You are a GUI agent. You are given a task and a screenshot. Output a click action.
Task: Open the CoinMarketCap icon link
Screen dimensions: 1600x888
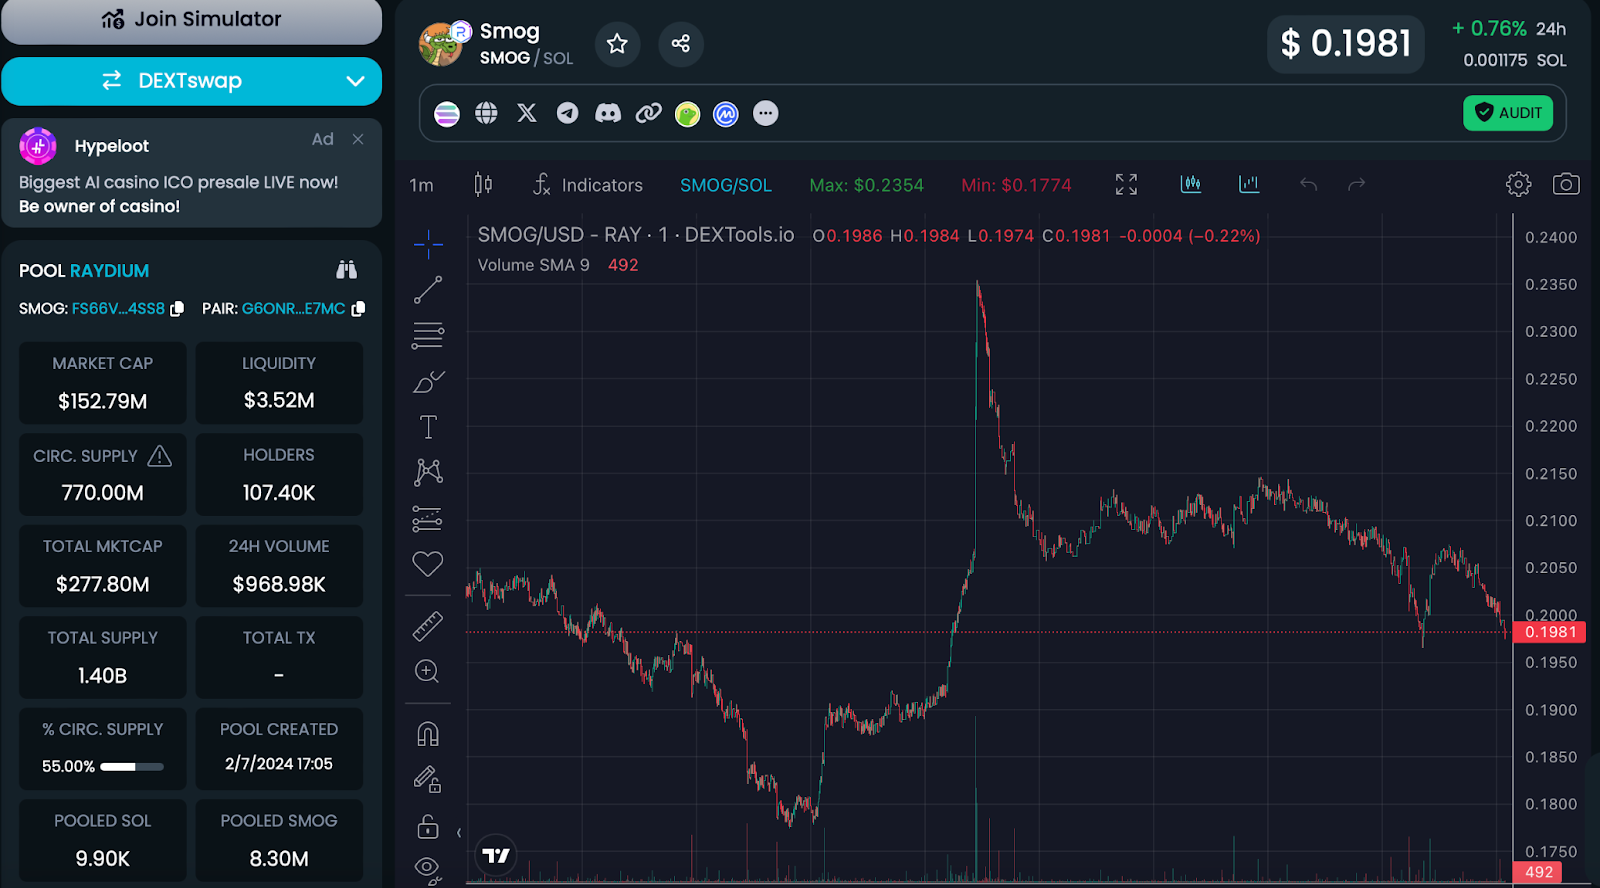726,114
